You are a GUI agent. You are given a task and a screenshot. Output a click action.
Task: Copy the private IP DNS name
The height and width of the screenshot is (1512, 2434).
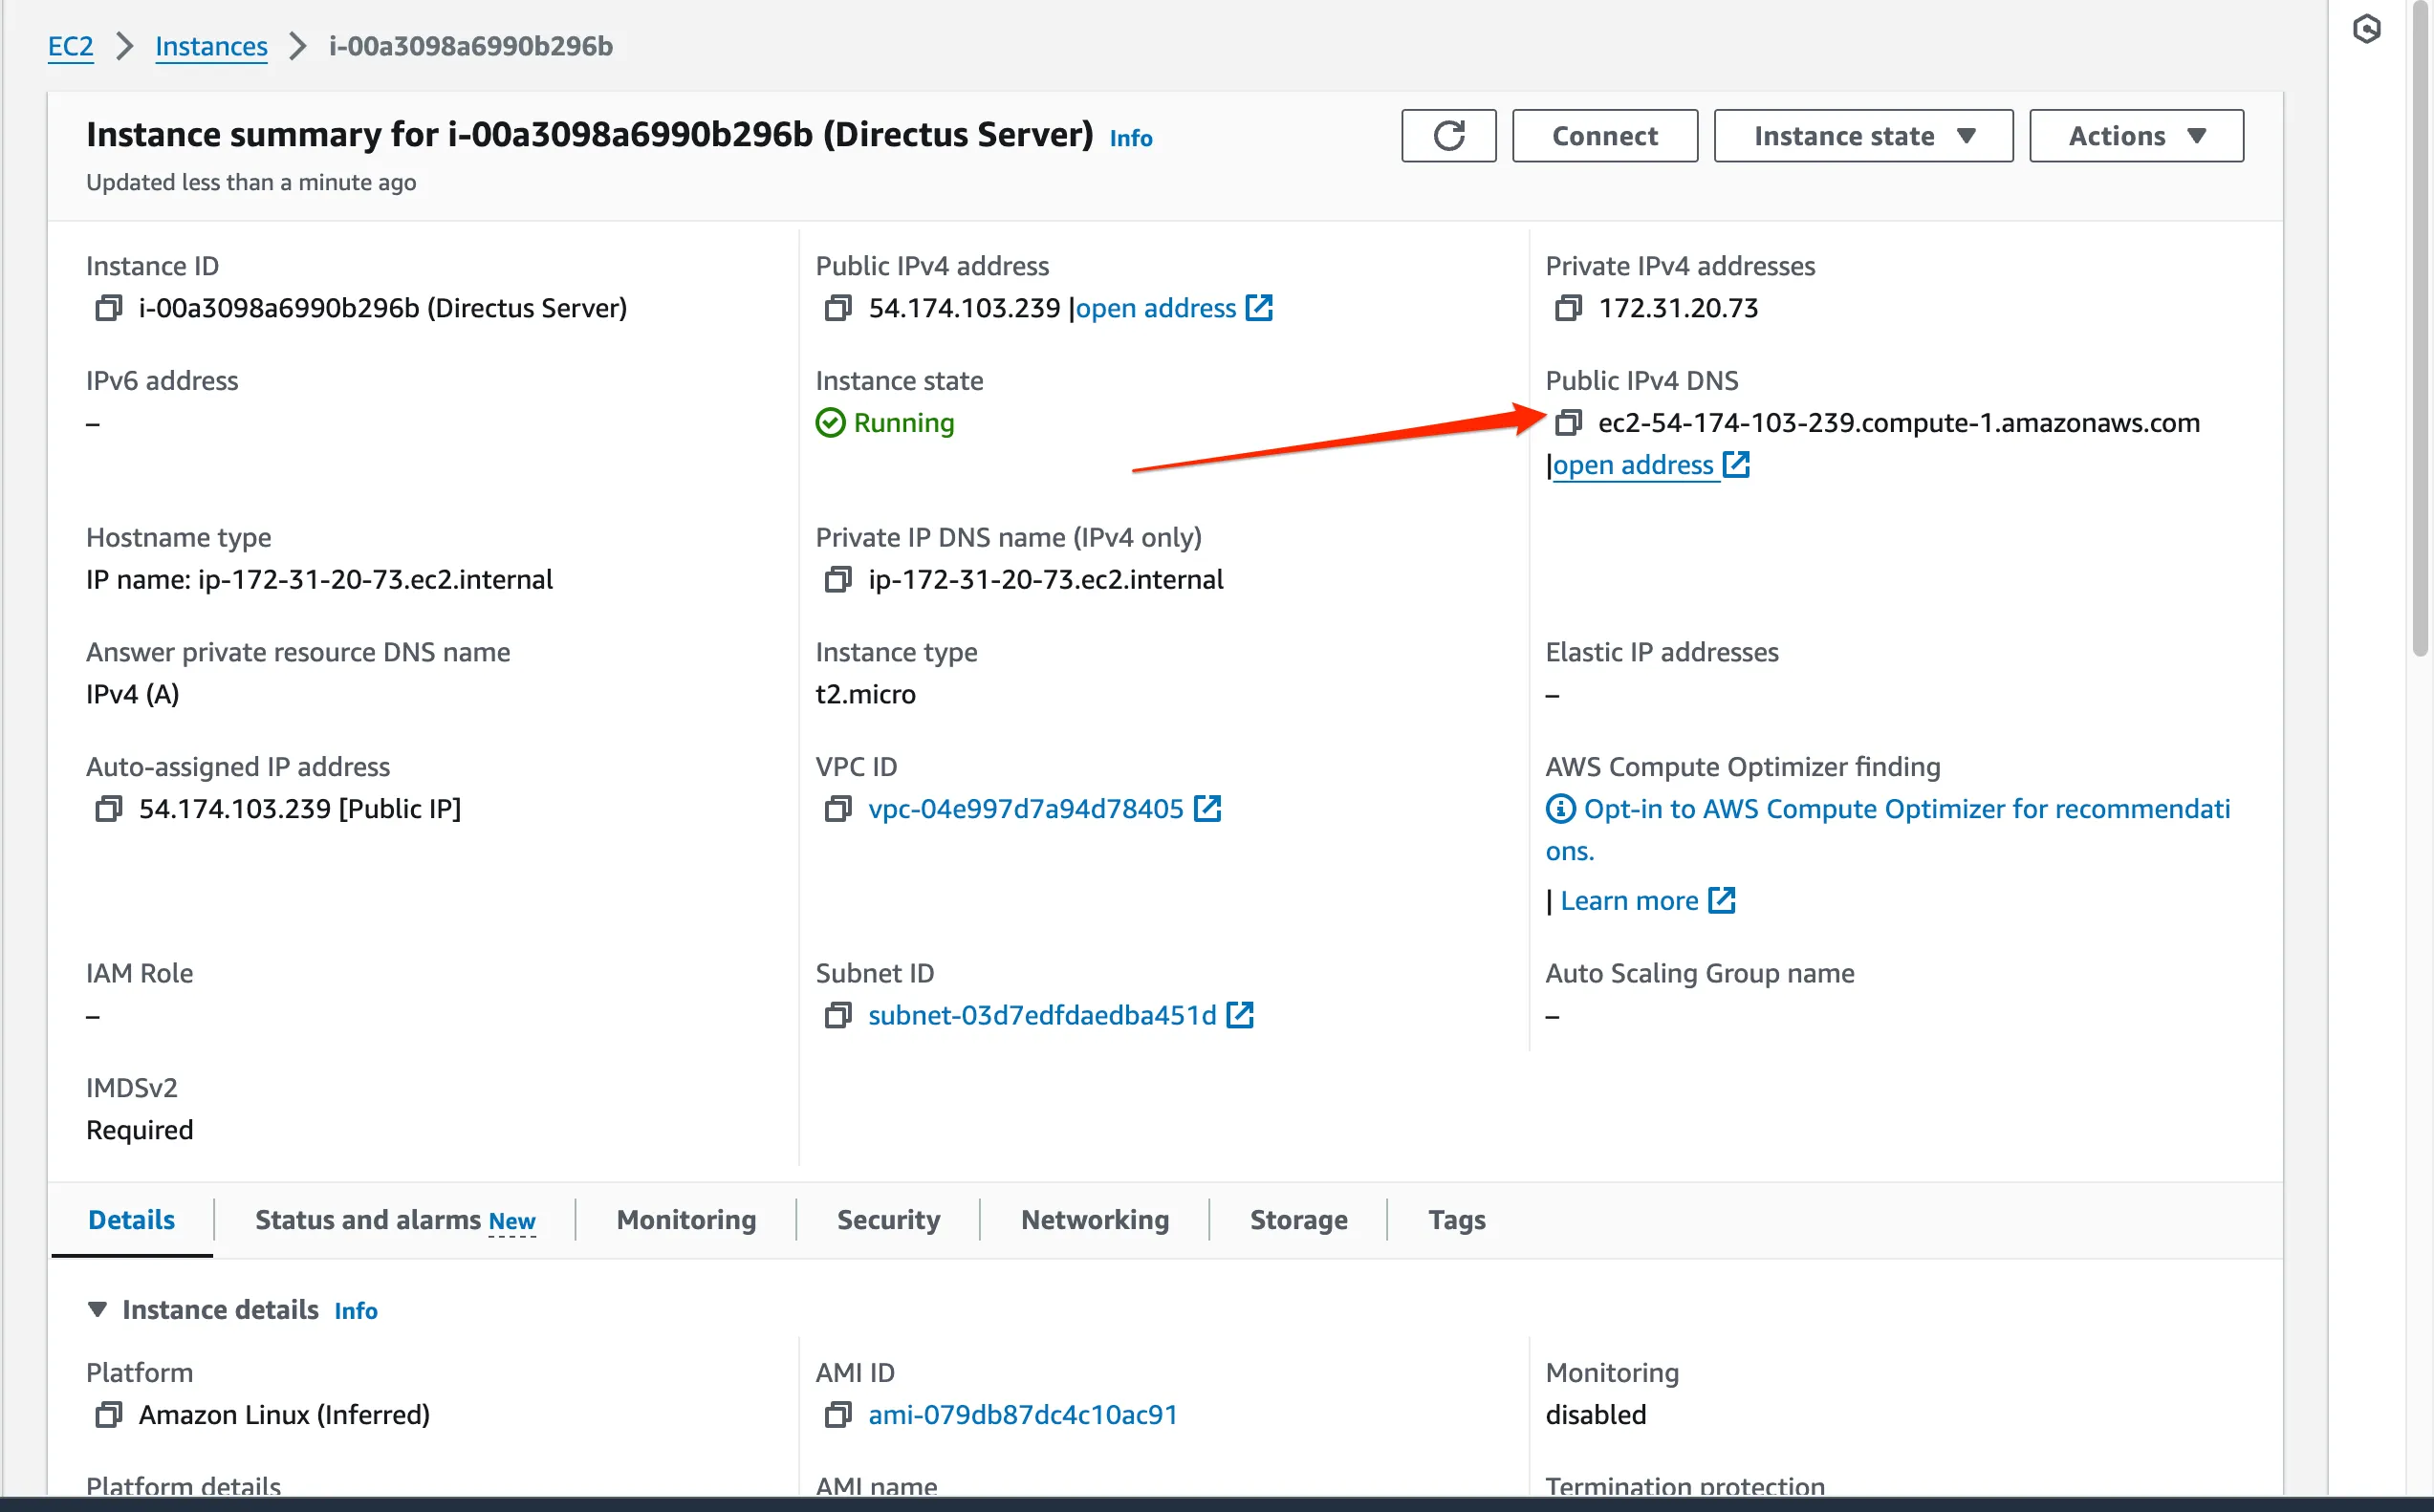[838, 580]
